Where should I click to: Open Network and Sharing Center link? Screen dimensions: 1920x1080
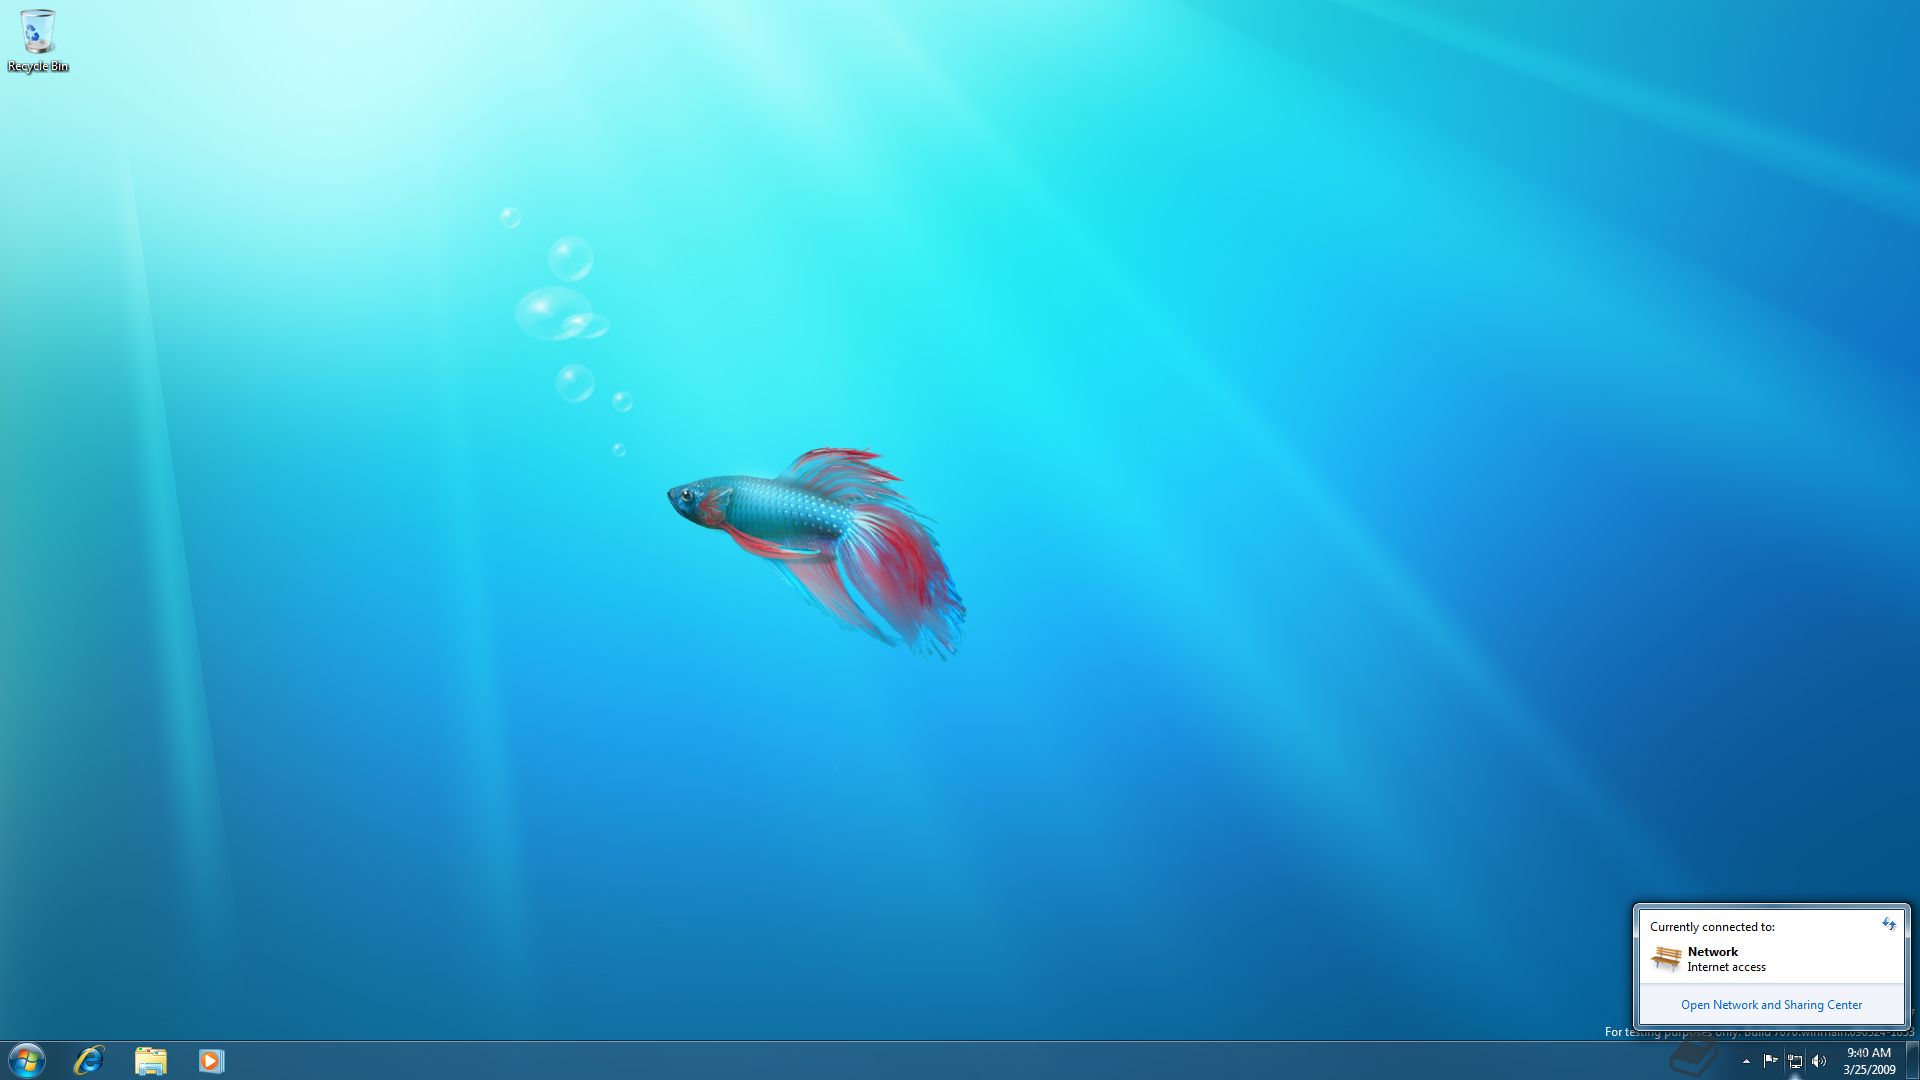point(1771,1005)
